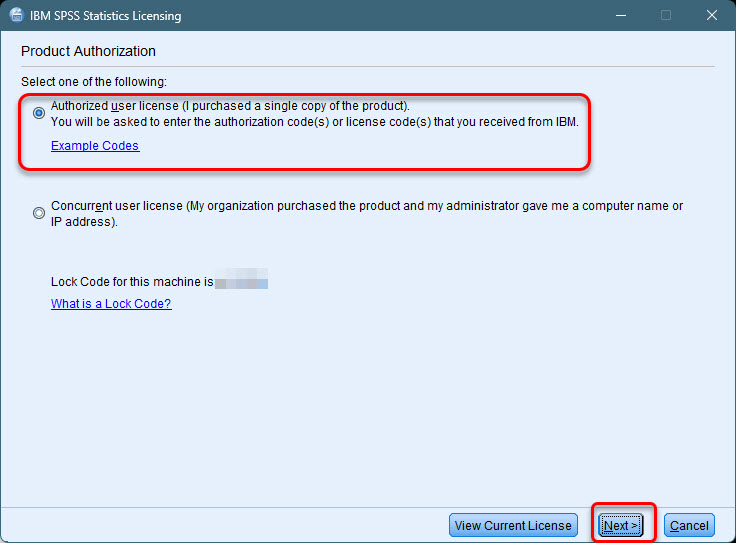Image resolution: width=736 pixels, height=543 pixels.
Task: Click the maximize button in title bar
Action: (x=666, y=15)
